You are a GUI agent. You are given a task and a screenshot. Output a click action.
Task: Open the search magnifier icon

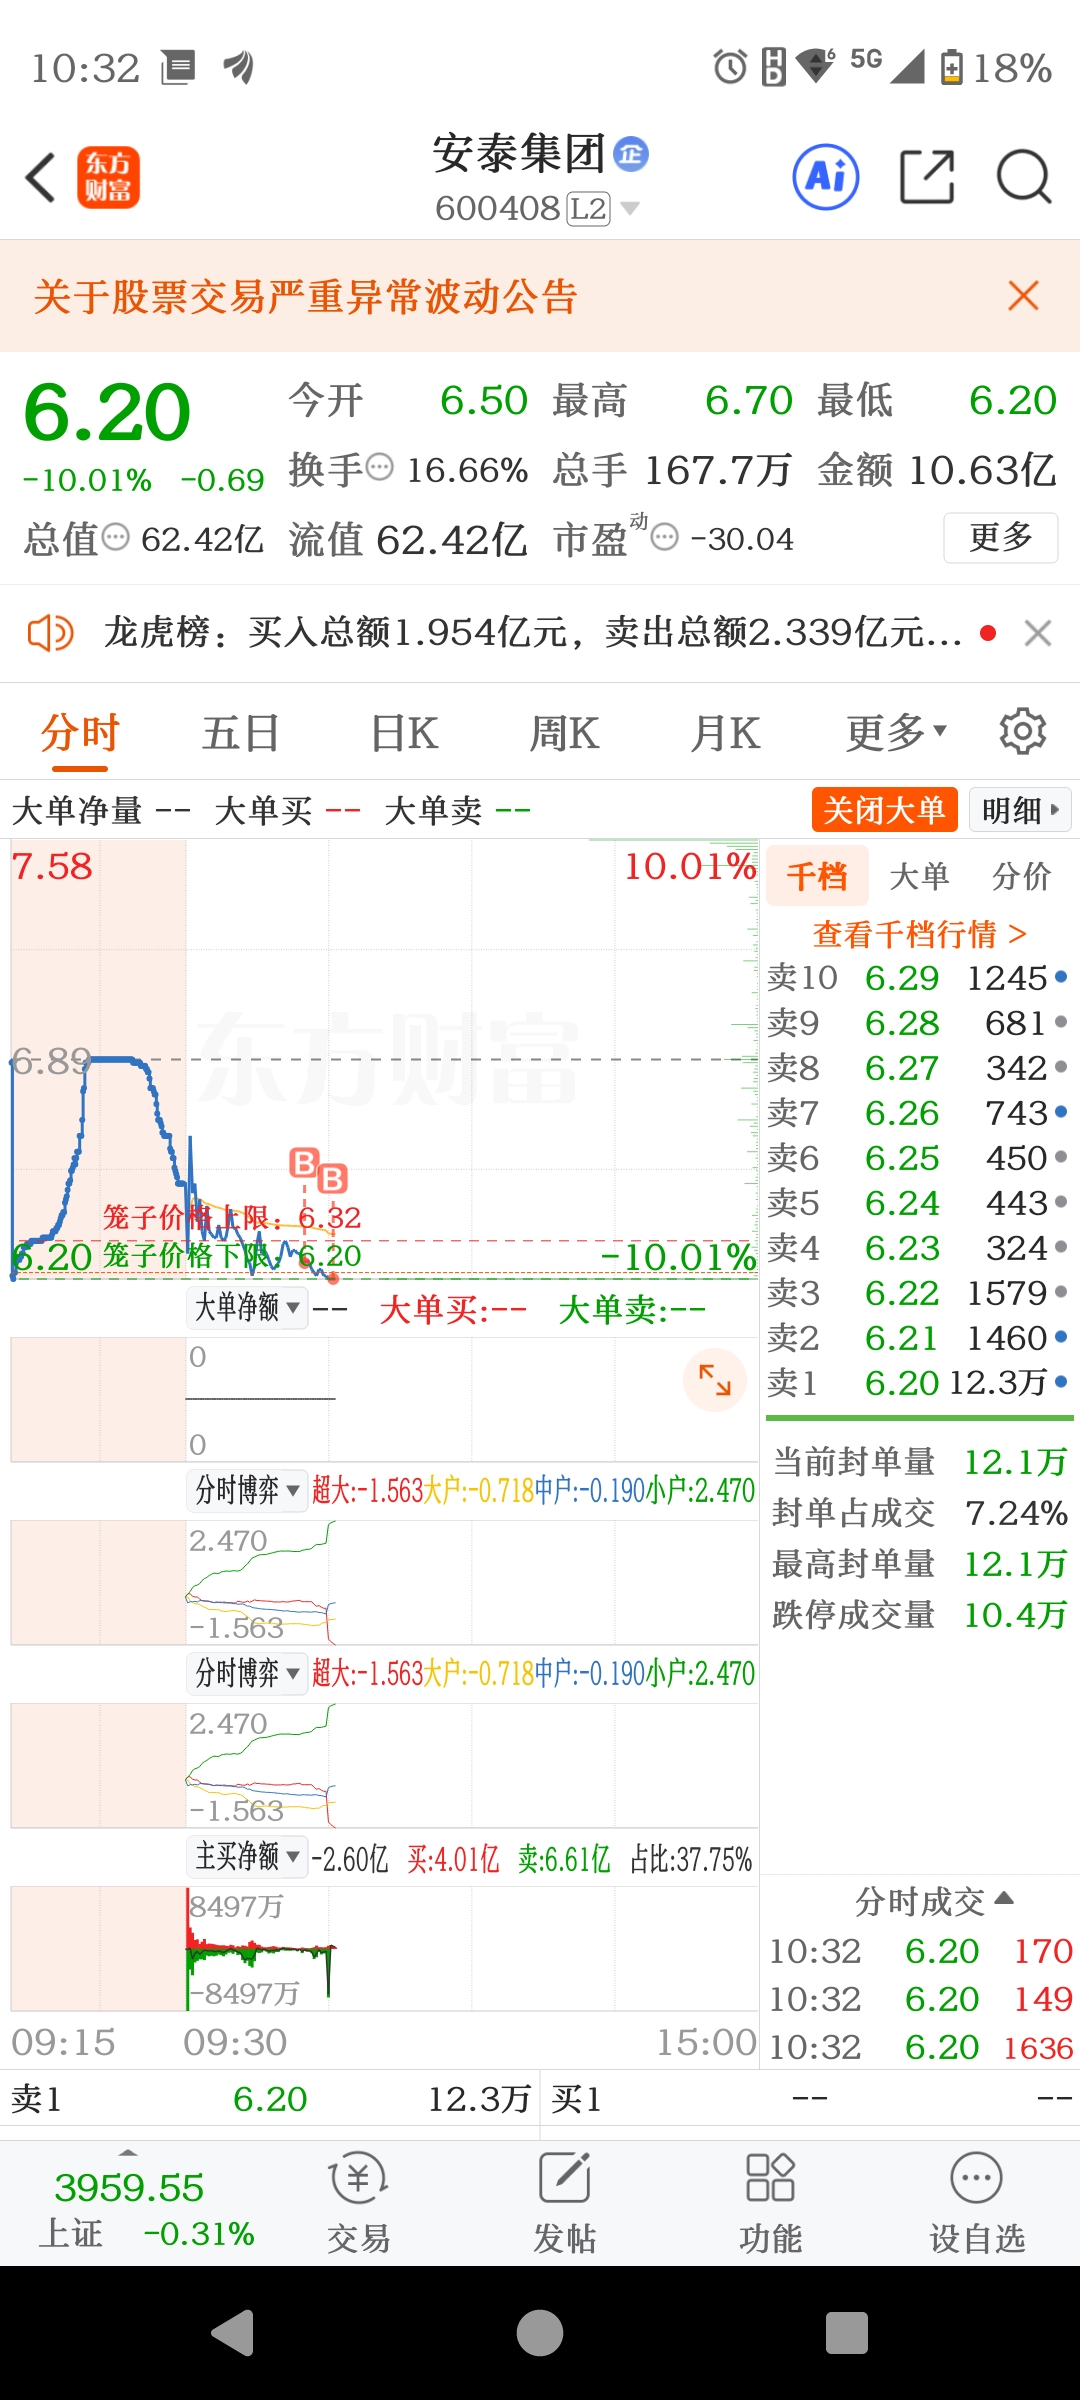(1024, 177)
